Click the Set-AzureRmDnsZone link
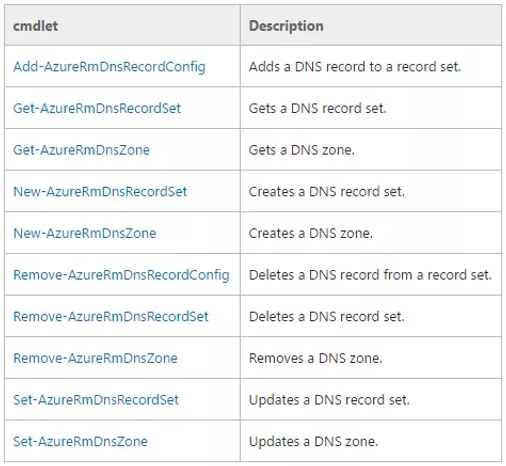This screenshot has width=506, height=466. click(x=80, y=442)
